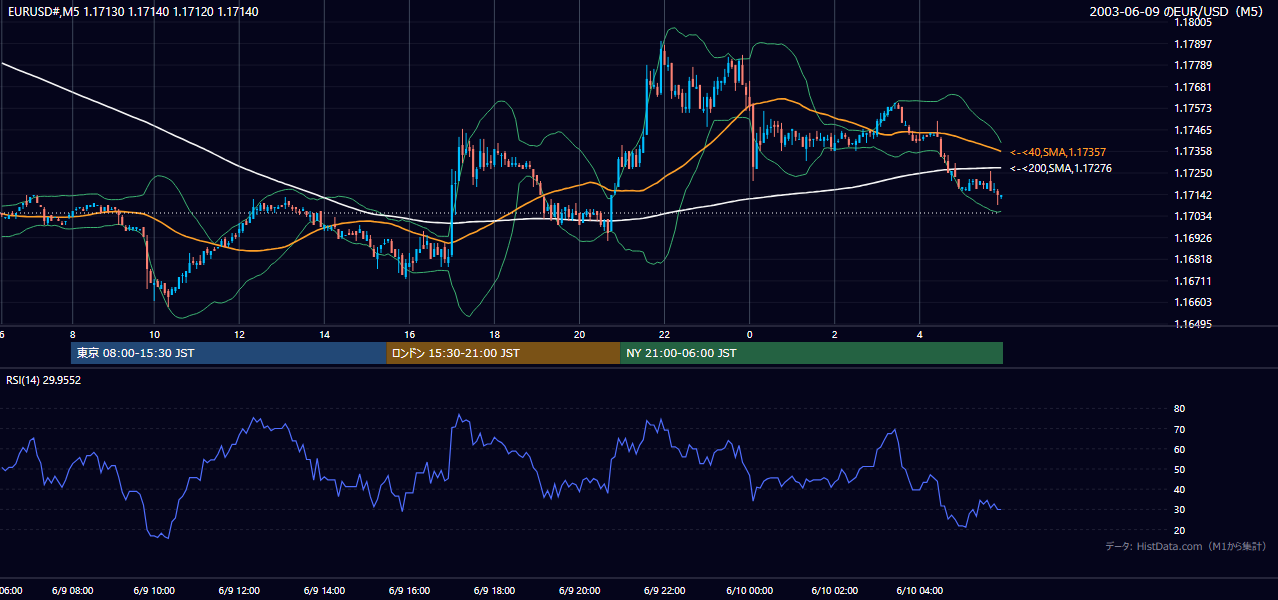Click hour label 12 under the price chart

click(x=239, y=334)
